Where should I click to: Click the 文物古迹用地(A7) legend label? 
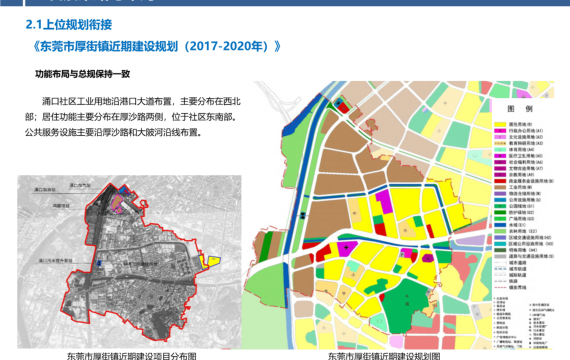click(x=526, y=168)
